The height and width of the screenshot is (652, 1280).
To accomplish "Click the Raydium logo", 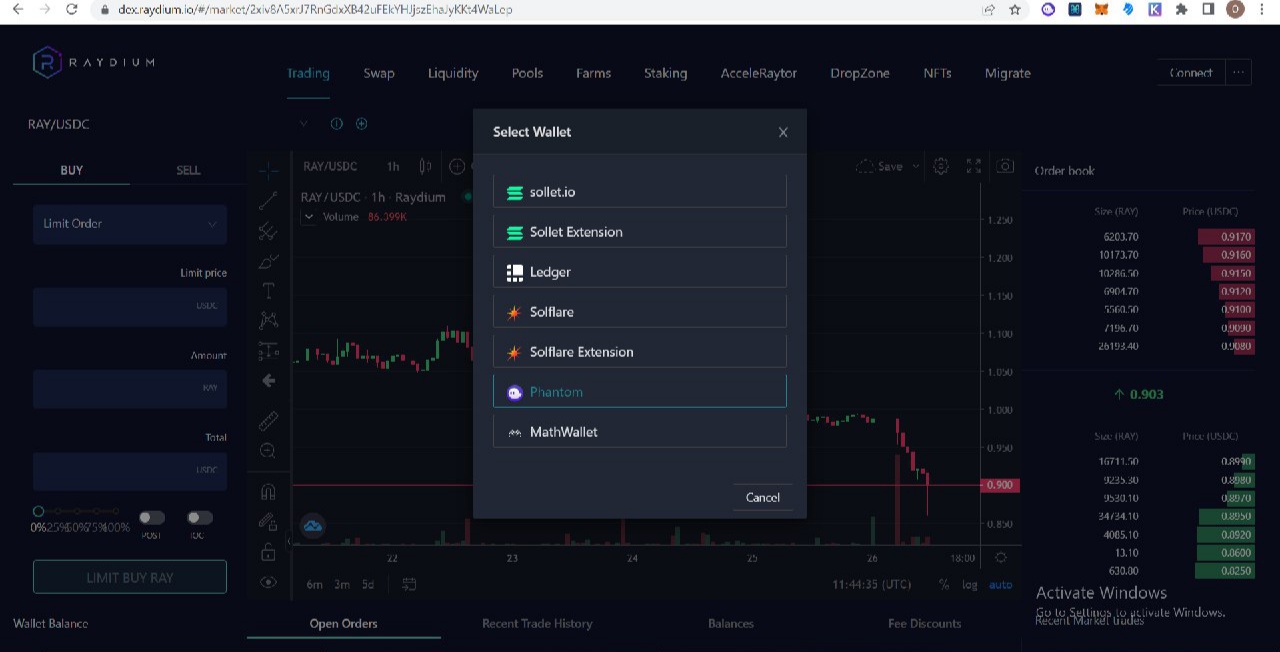I will click(94, 62).
